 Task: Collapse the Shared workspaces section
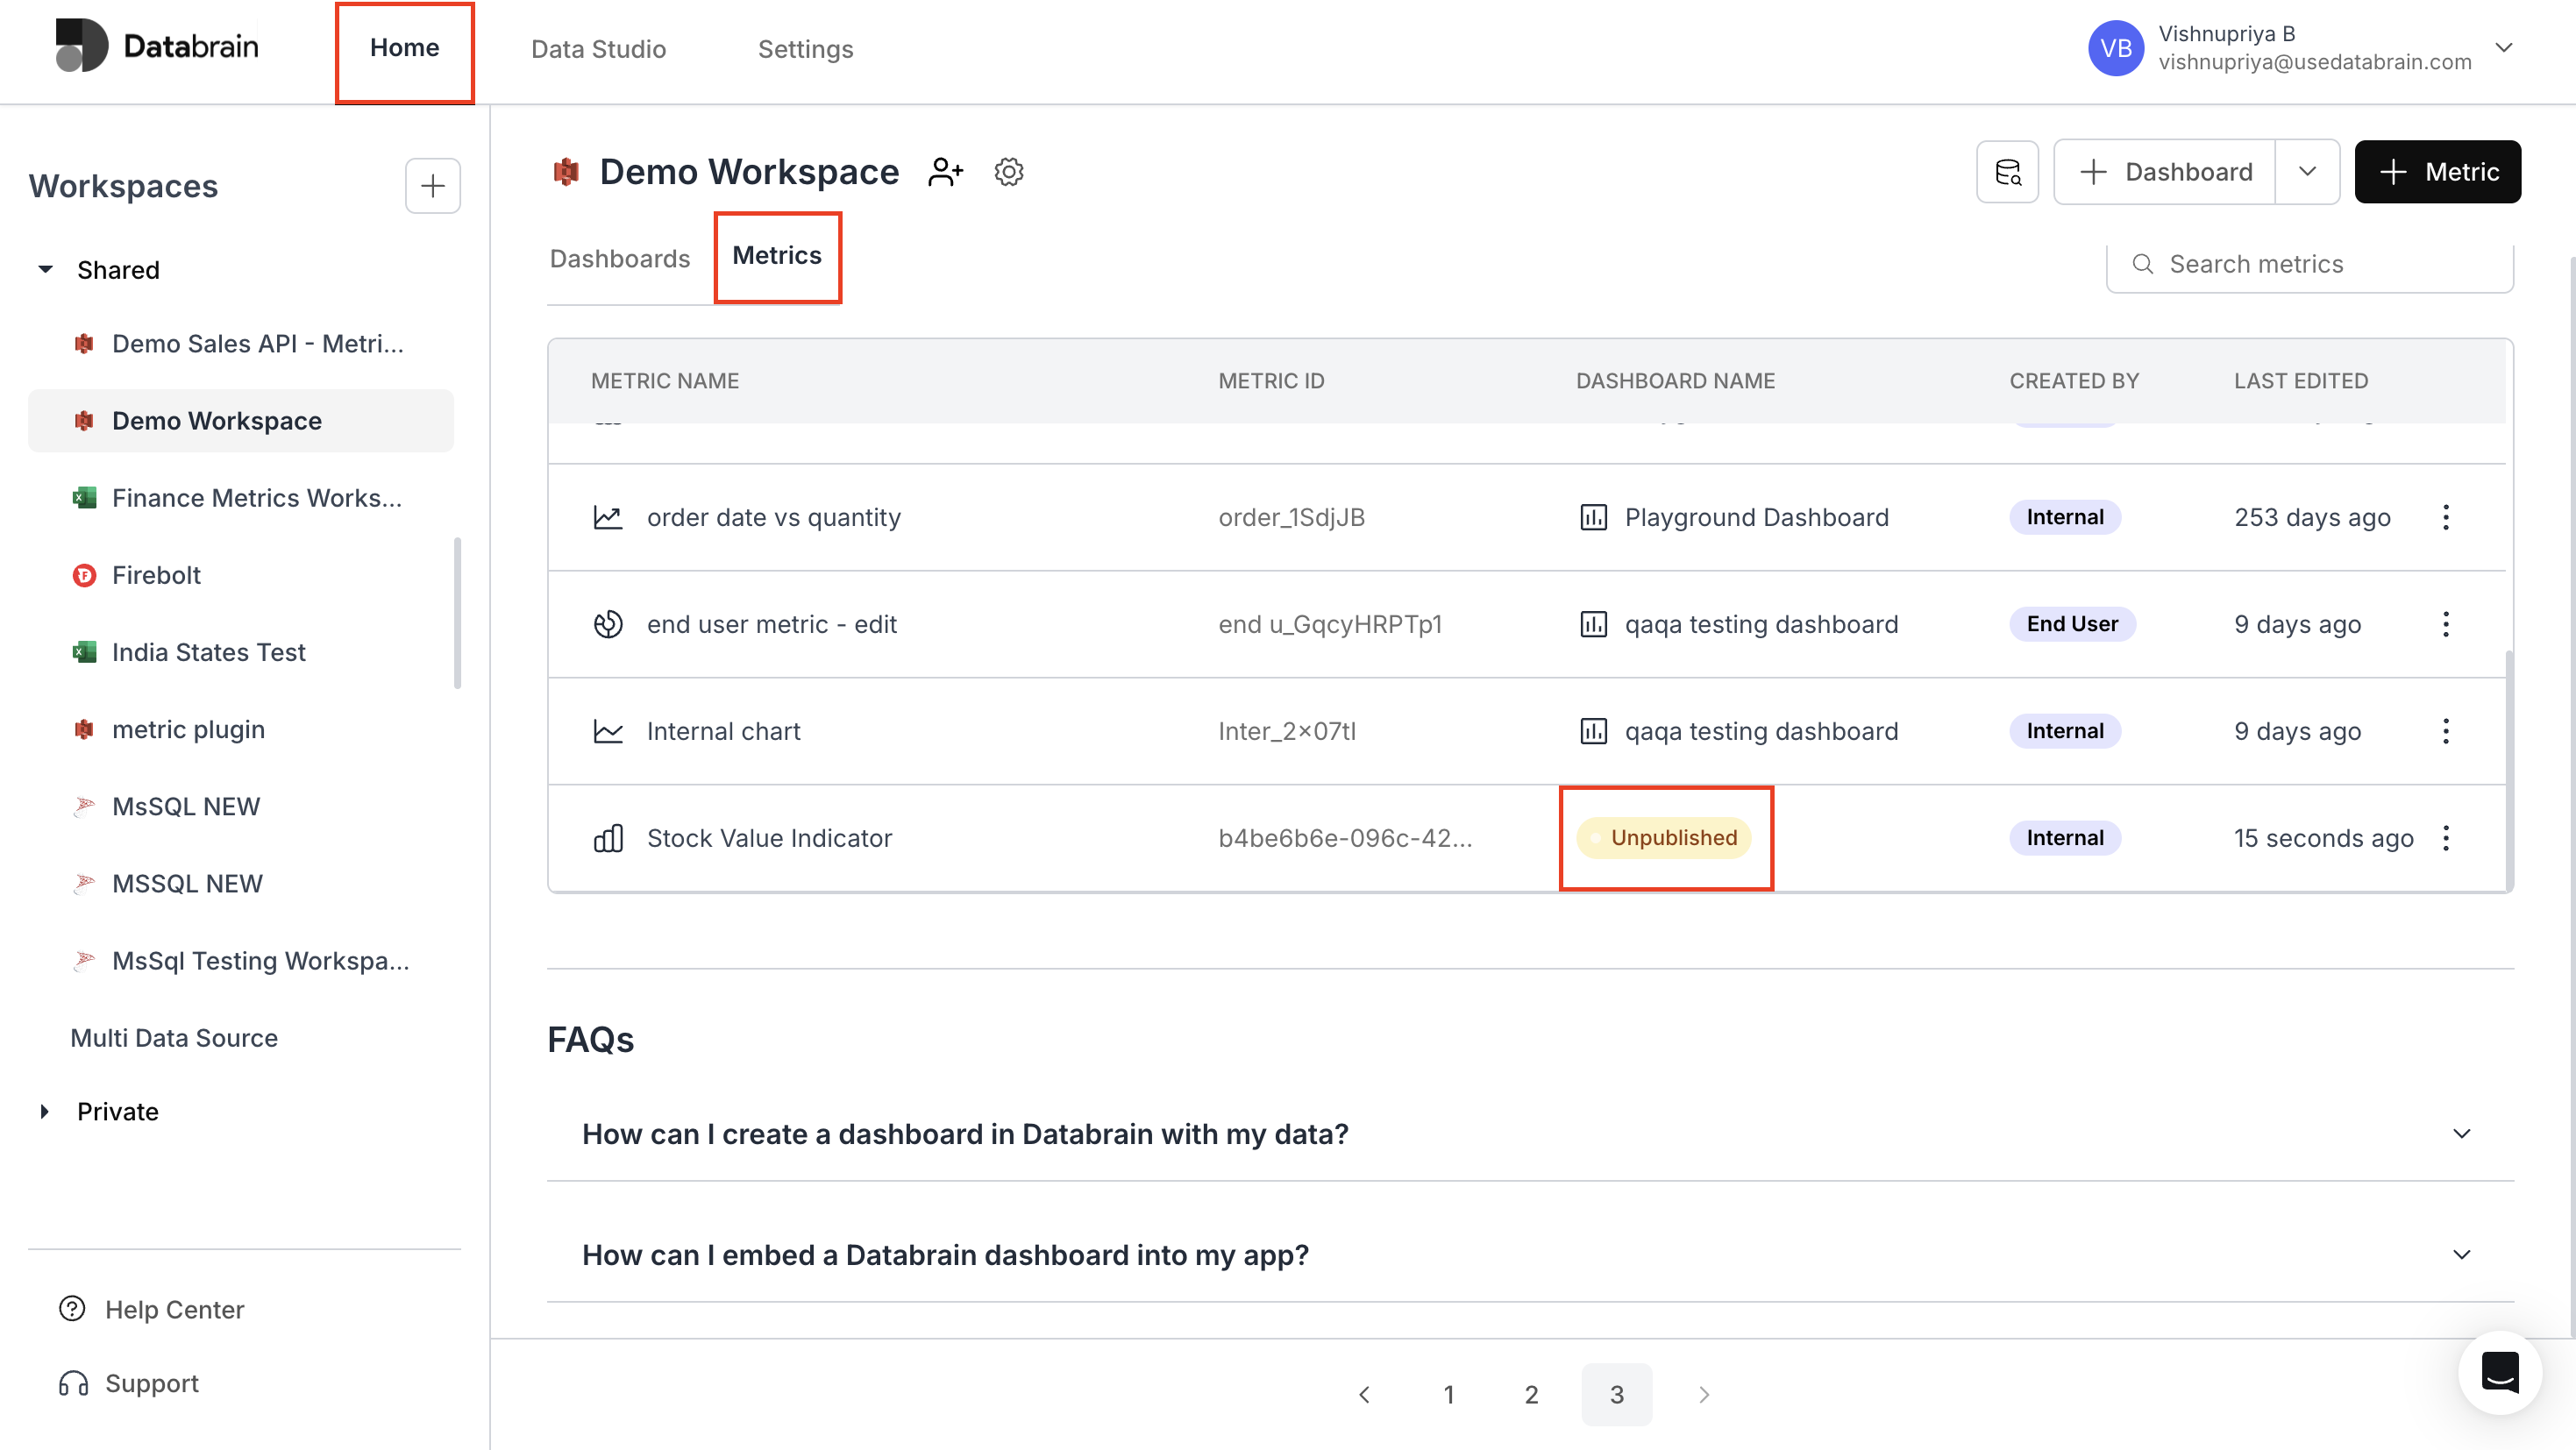pos(44,268)
